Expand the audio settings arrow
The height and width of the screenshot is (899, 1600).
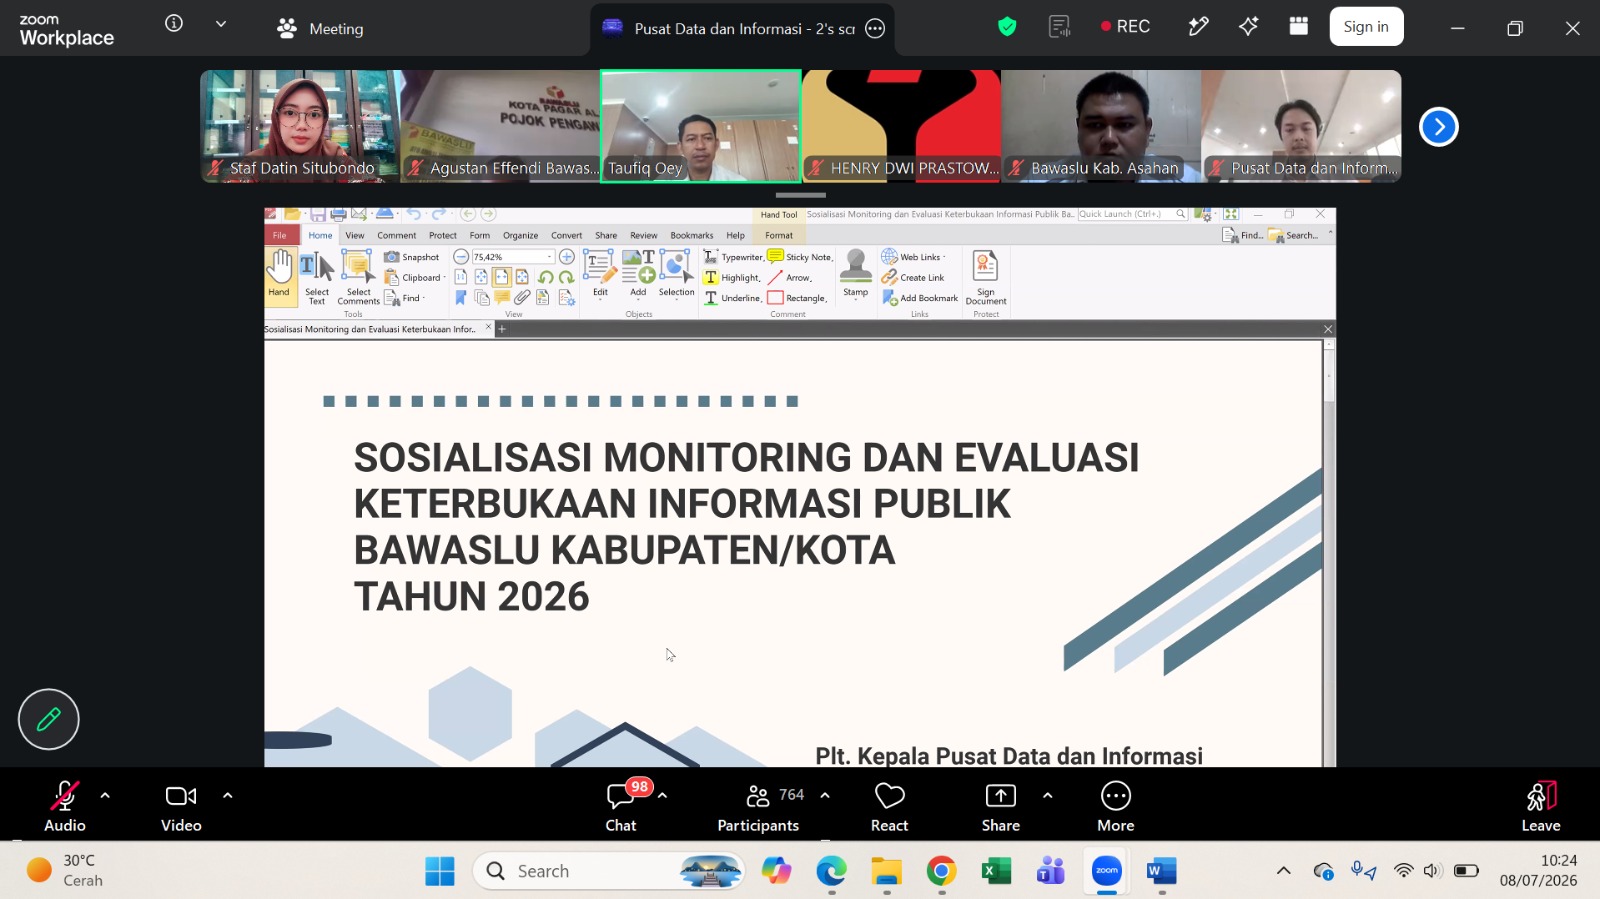point(105,796)
